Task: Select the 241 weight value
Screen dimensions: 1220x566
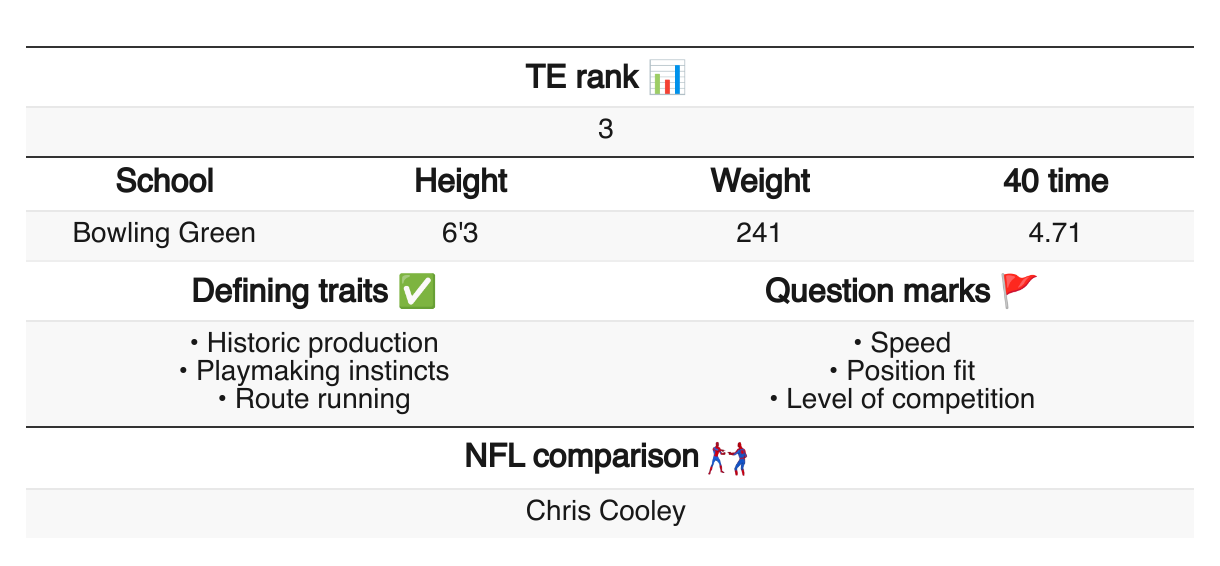Action: [x=759, y=234]
